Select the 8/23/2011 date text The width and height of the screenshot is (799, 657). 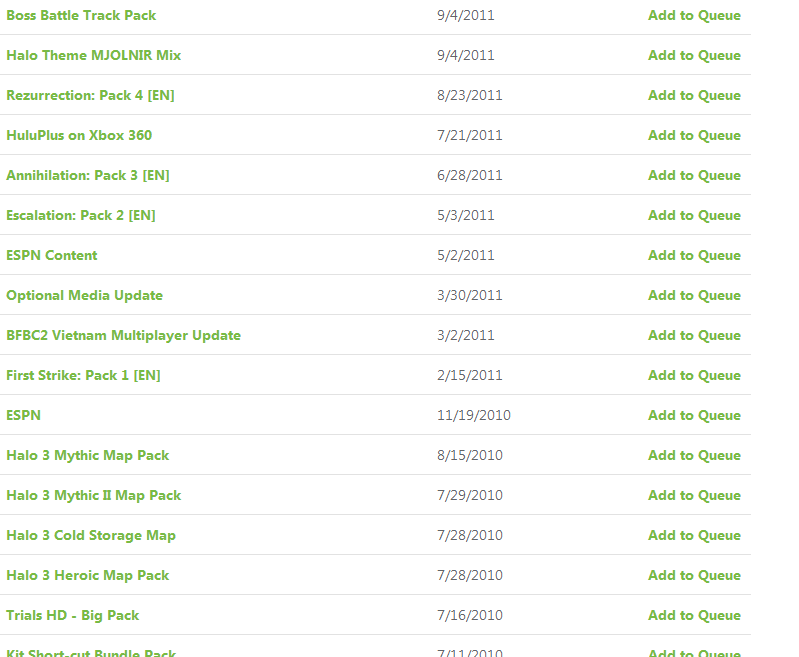[x=470, y=95]
